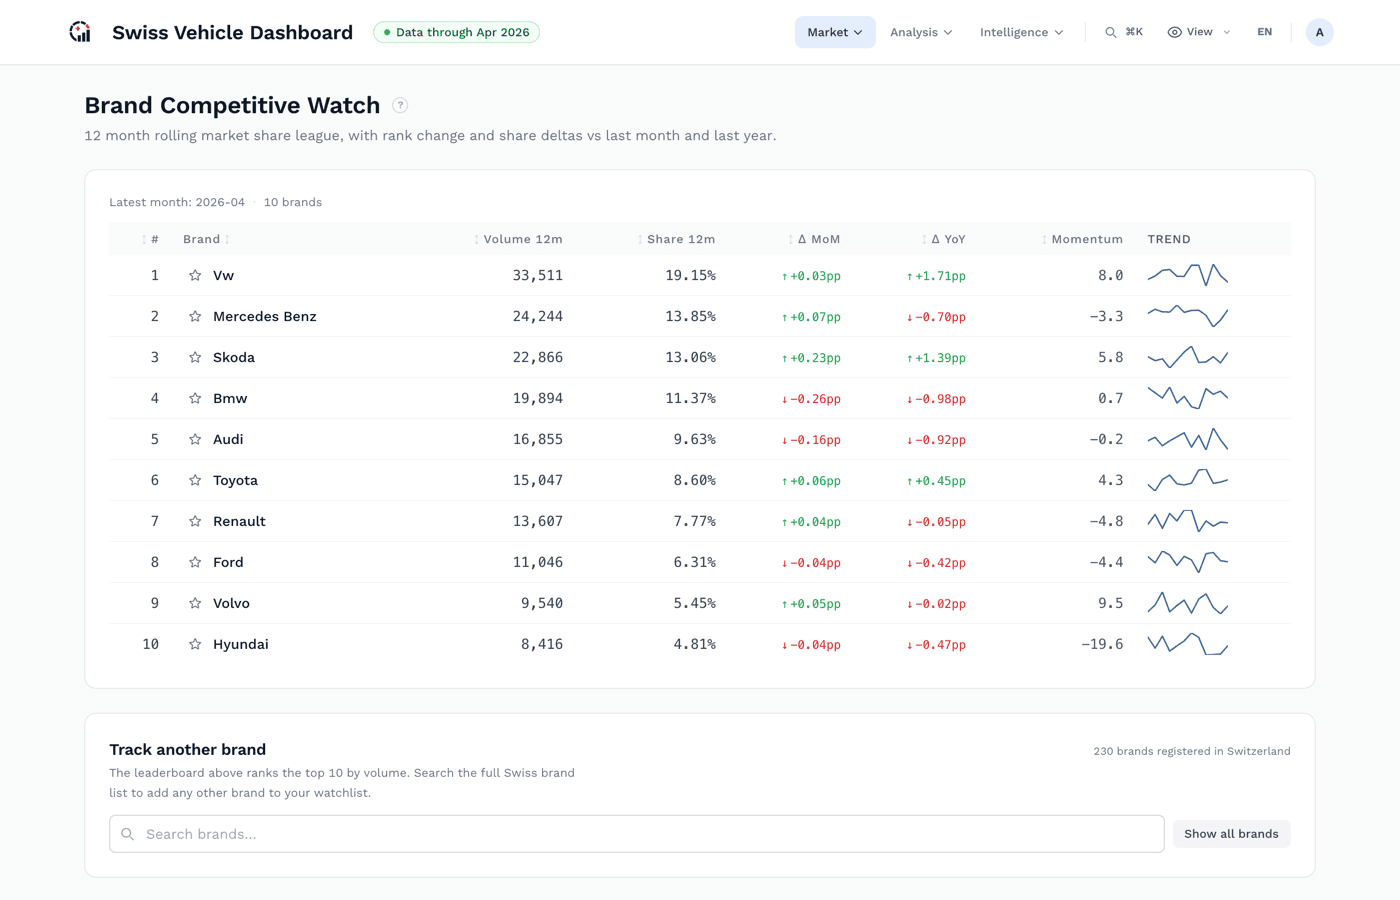The width and height of the screenshot is (1400, 900).
Task: Click the Swiss Vehicle Dashboard title
Action: 232,32
